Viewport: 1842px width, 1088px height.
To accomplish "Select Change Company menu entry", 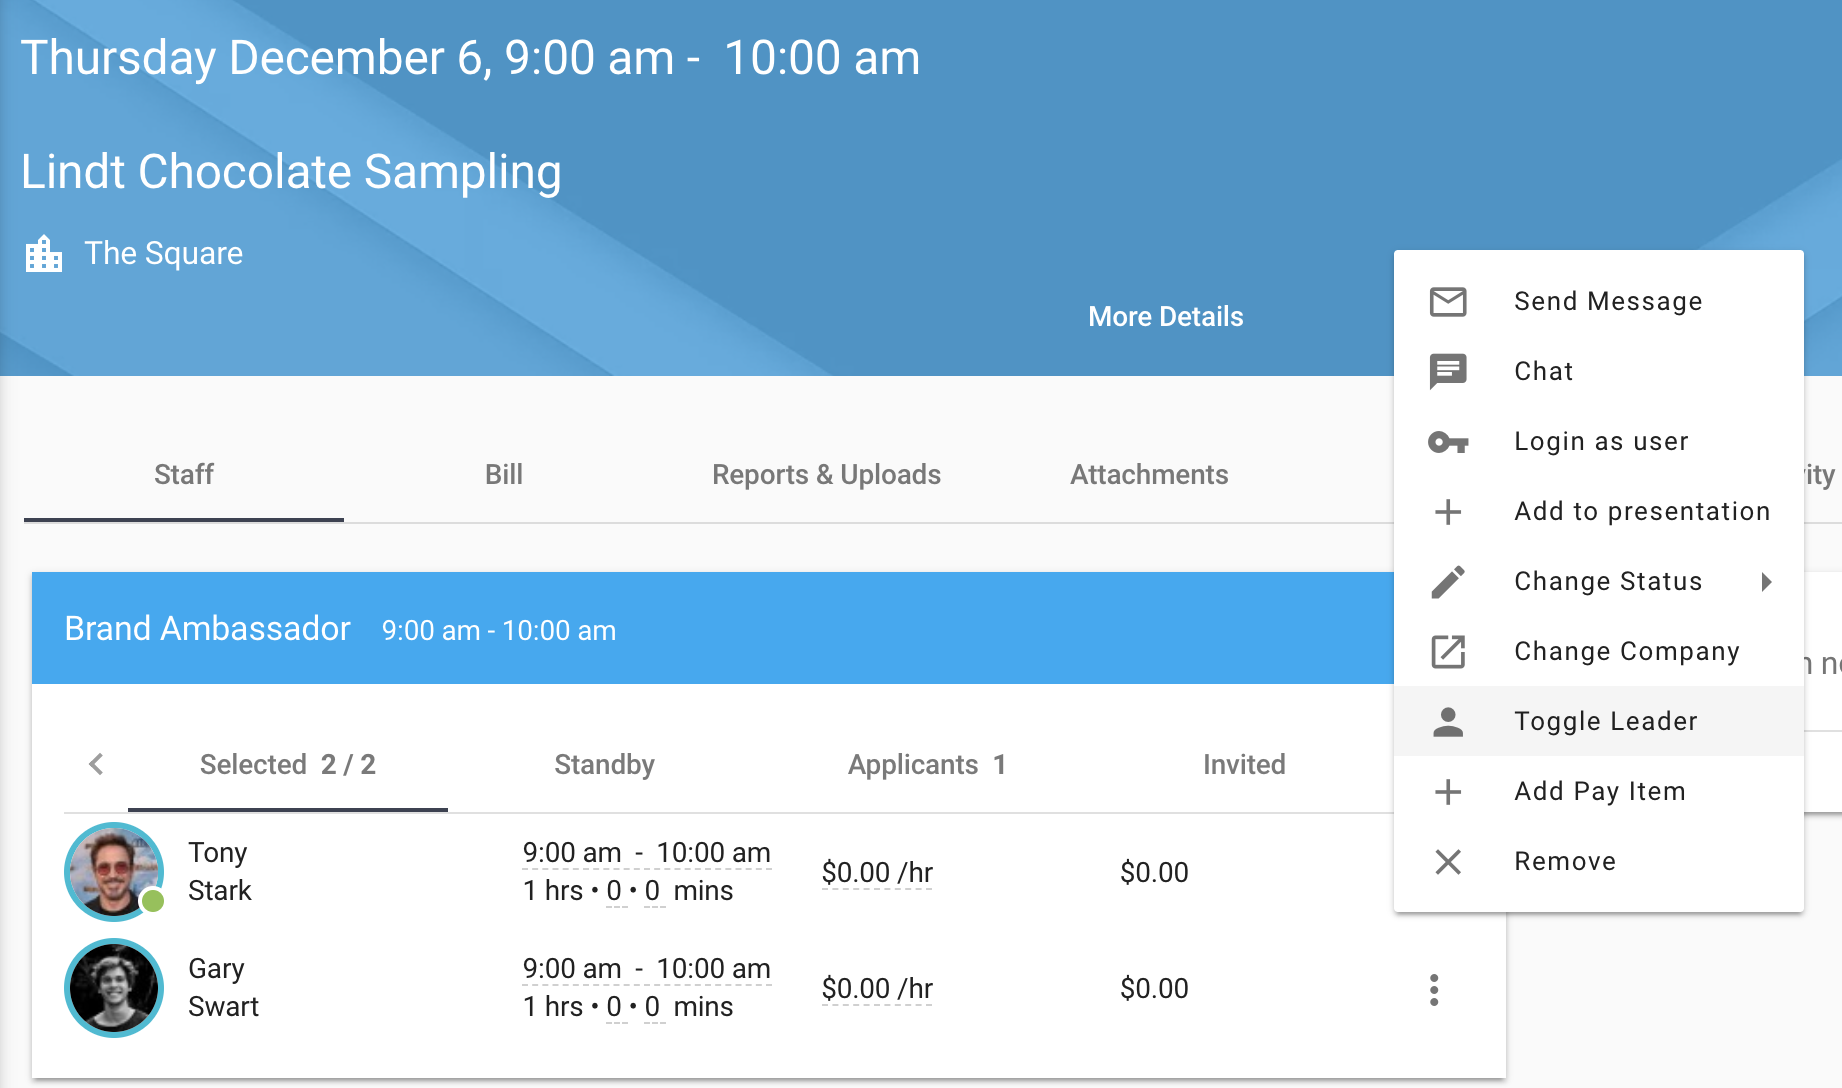I will 1599,651.
